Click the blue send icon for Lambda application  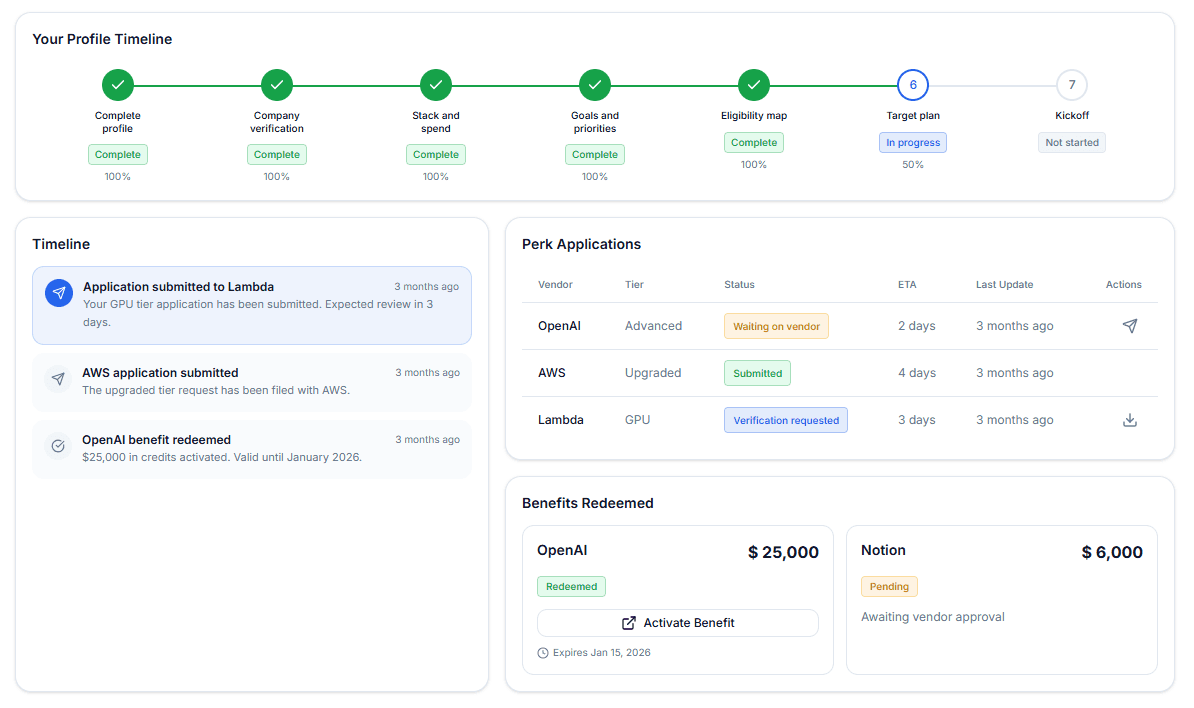coord(59,292)
